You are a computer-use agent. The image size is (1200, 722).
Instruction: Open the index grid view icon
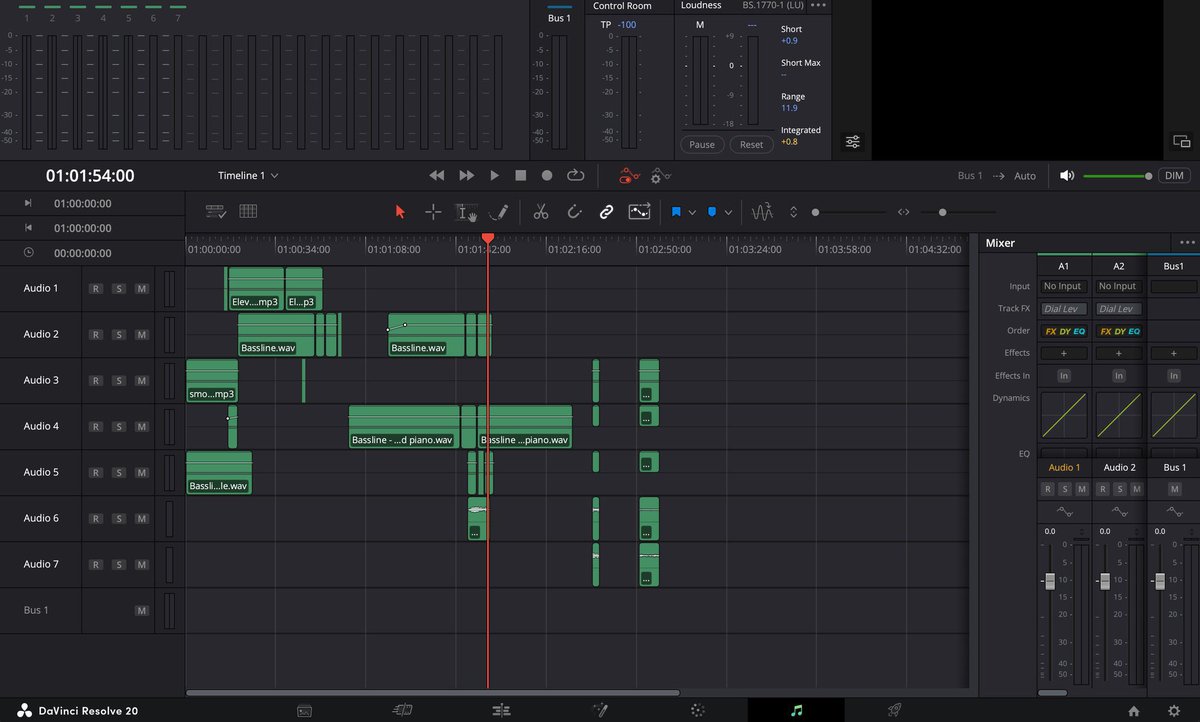[248, 211]
